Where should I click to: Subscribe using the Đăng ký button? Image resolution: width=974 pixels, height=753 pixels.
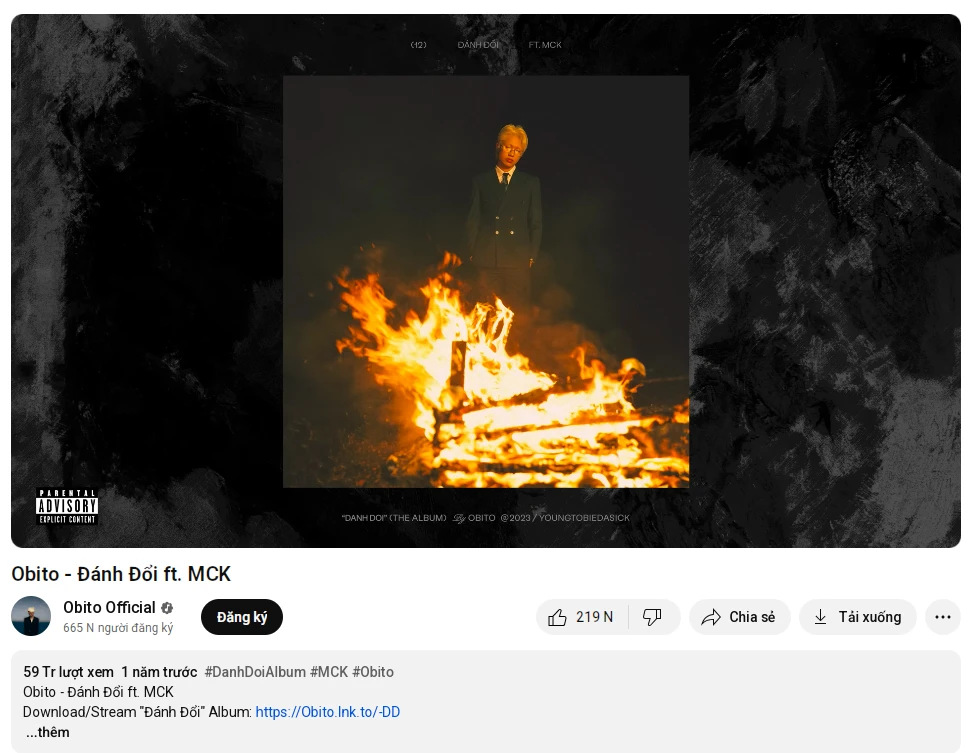click(x=242, y=617)
